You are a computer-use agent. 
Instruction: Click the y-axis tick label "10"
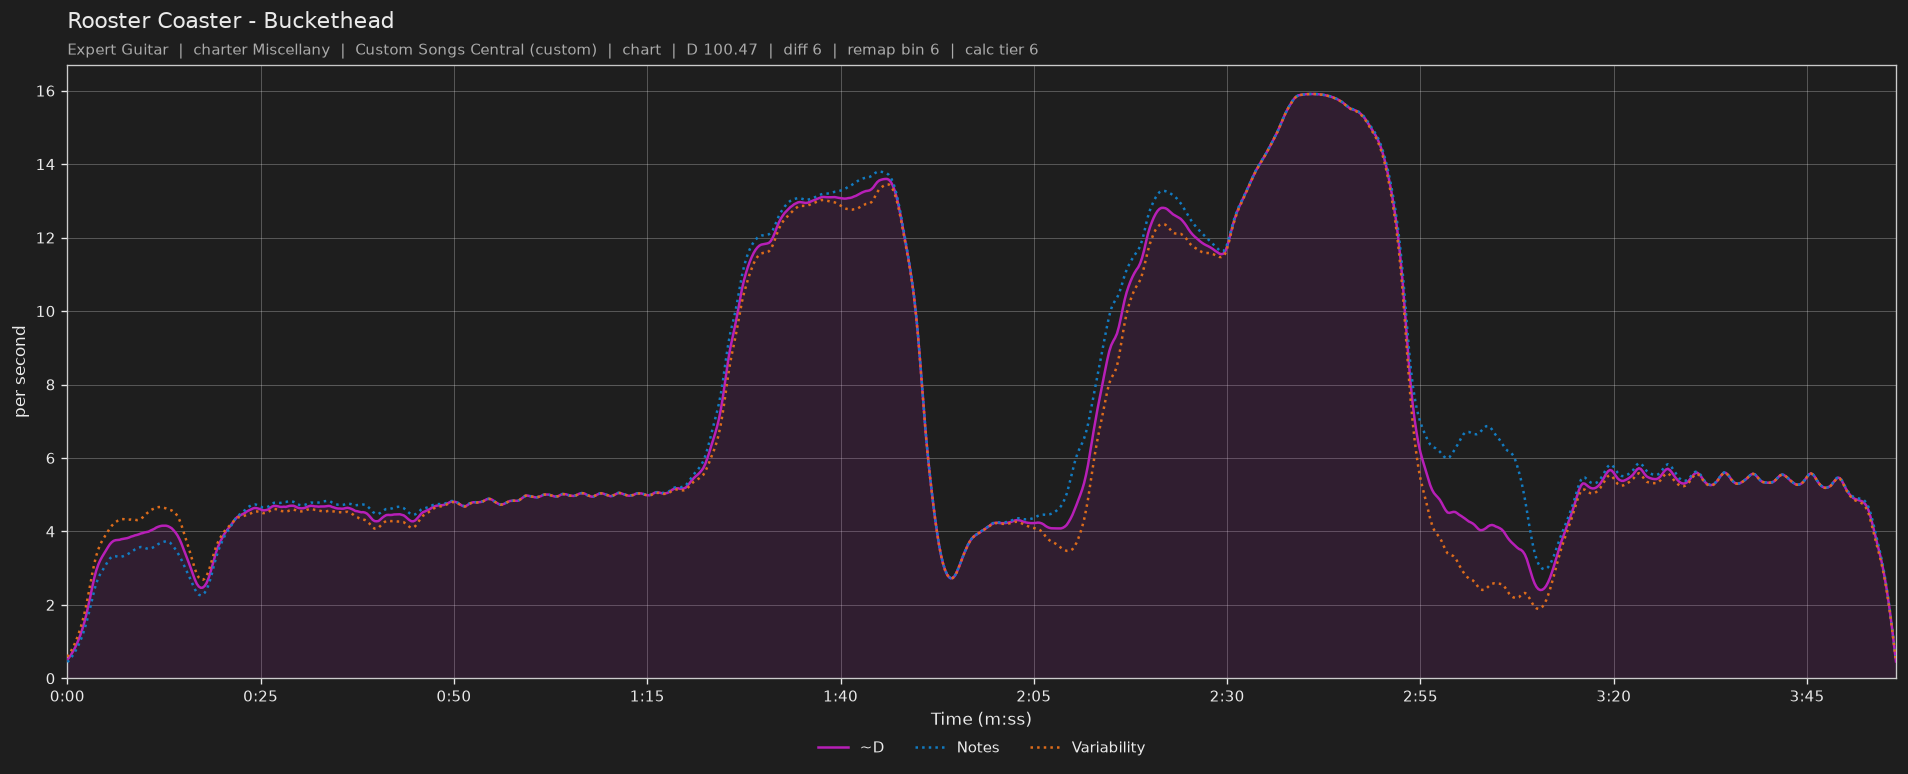click(46, 312)
